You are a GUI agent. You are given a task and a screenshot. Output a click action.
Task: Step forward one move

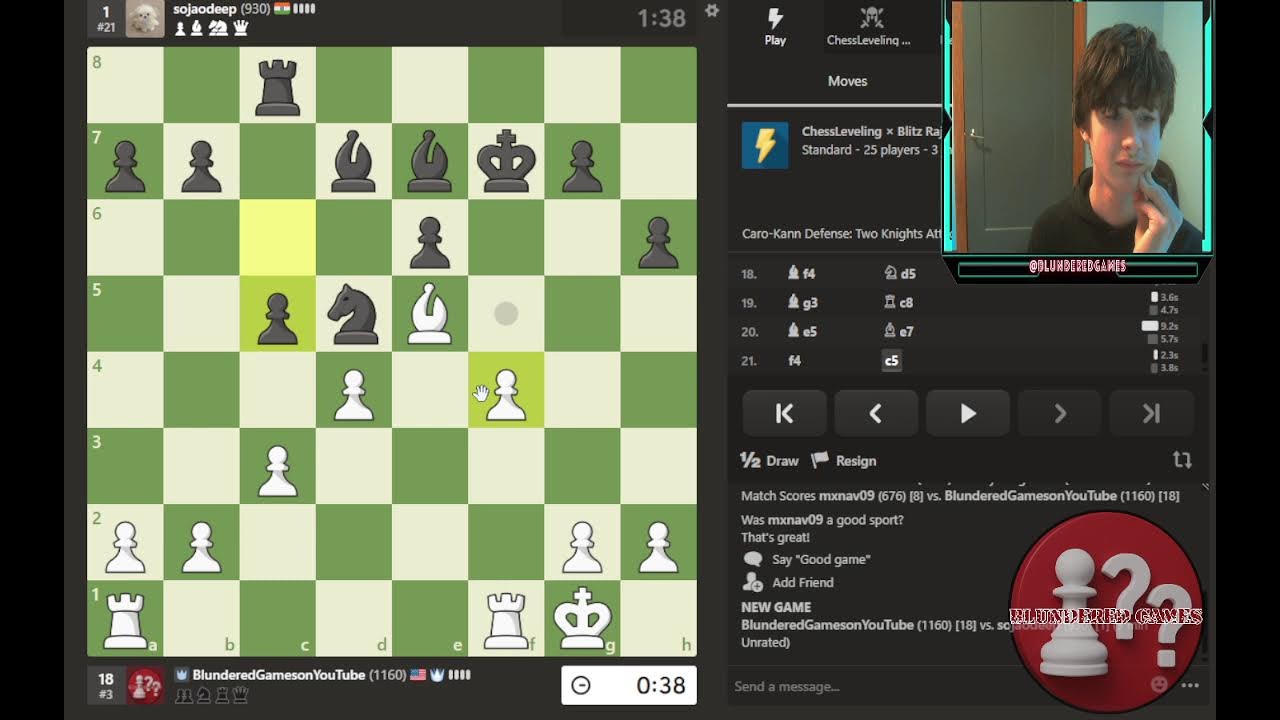(1060, 413)
